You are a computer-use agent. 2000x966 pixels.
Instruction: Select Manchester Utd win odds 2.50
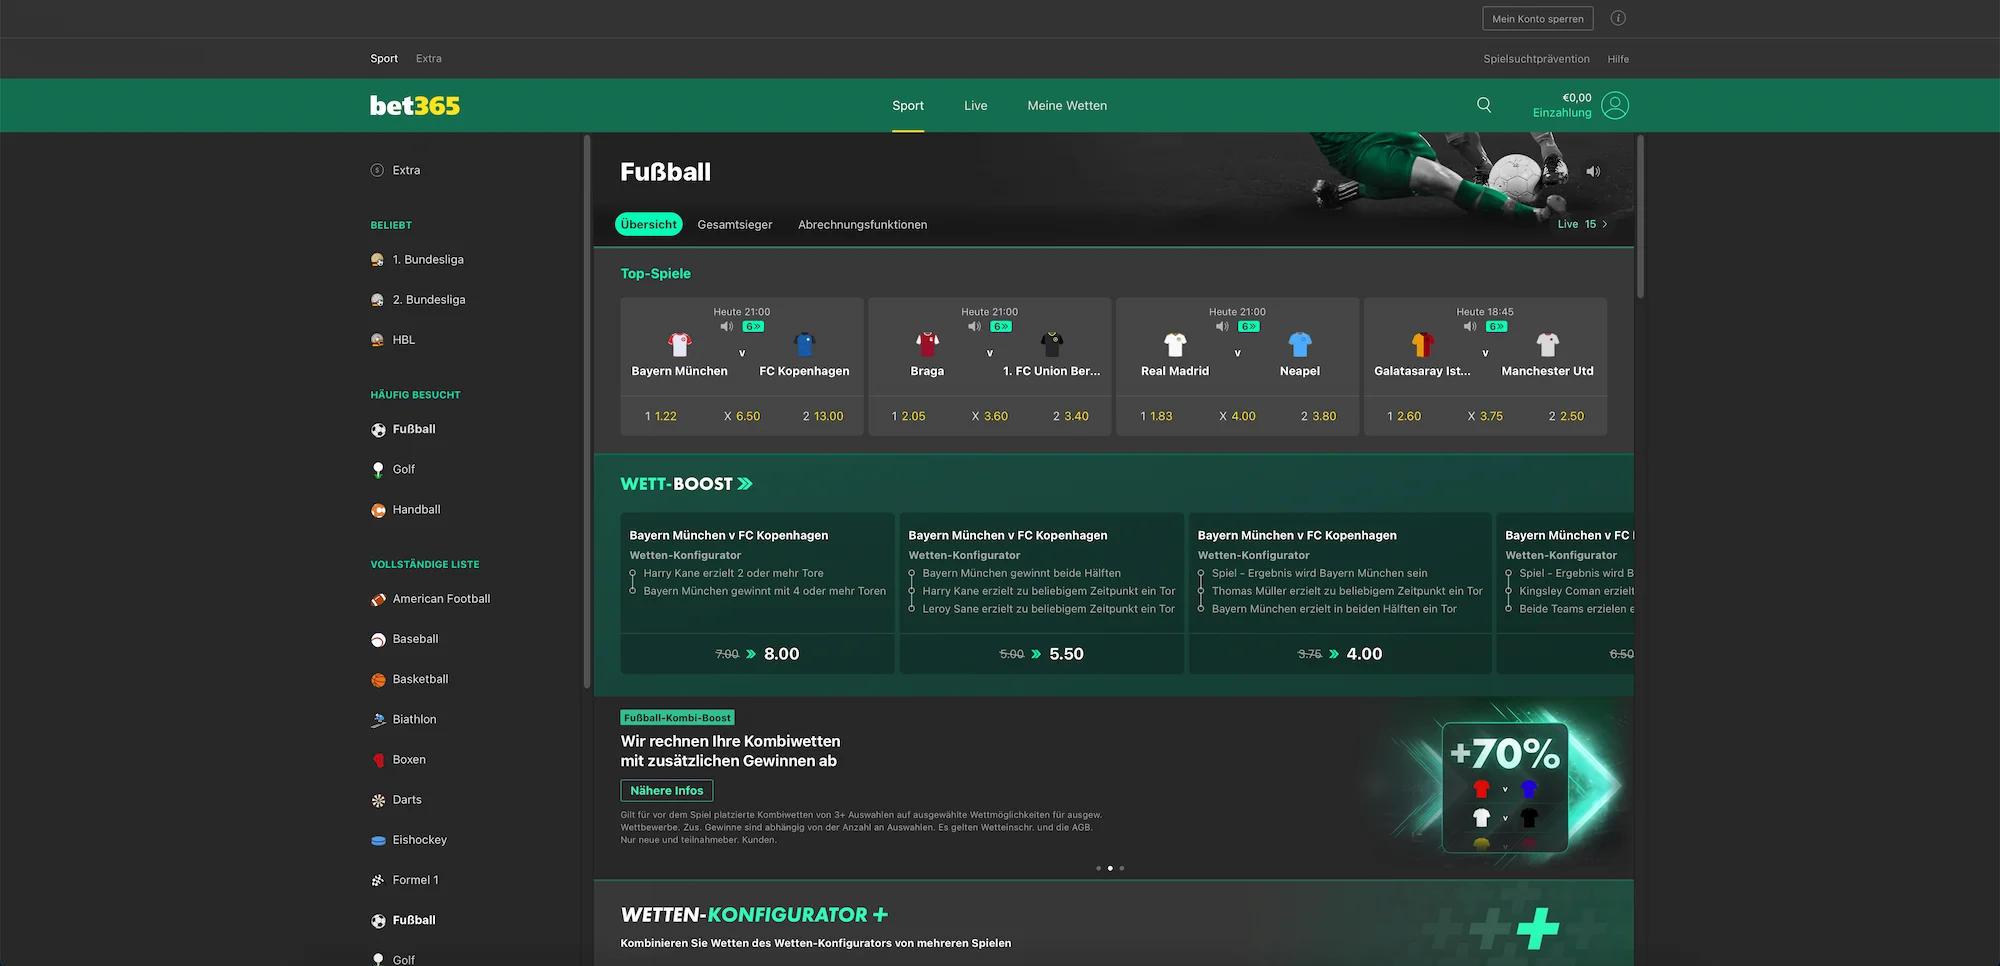coord(1566,416)
